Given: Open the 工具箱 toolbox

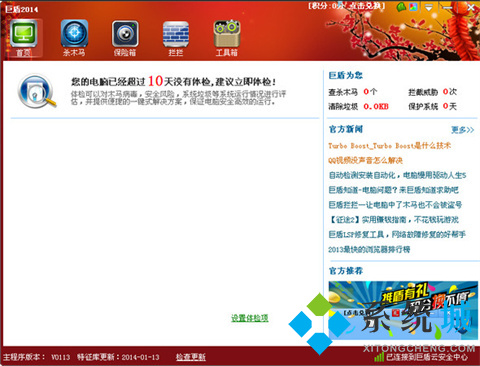Looking at the screenshot, I should point(227,38).
